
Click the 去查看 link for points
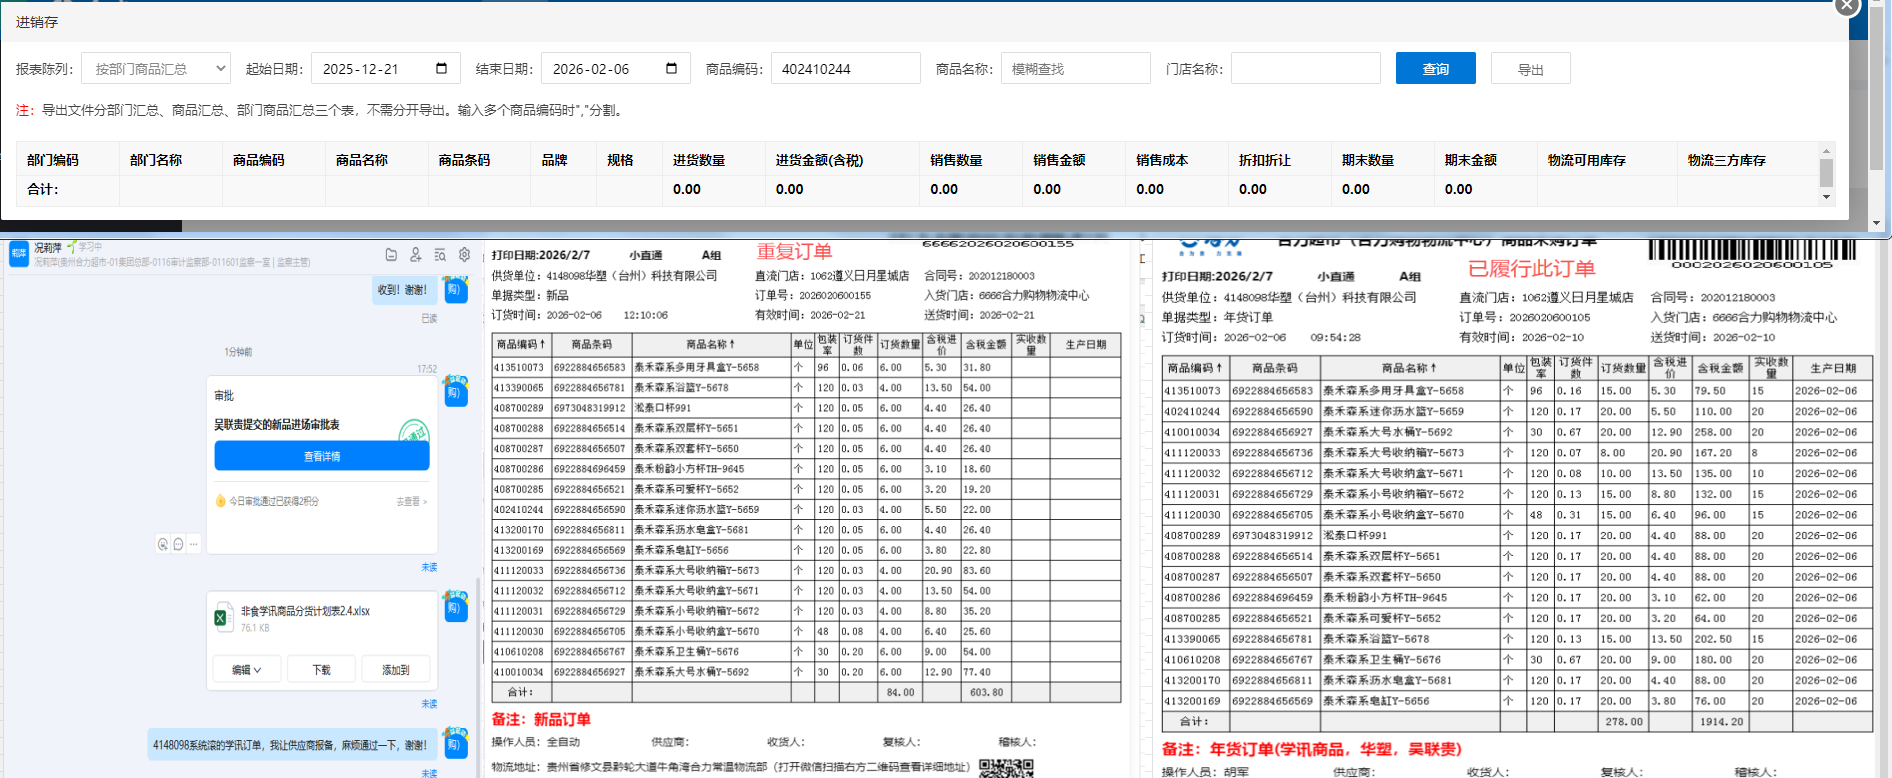tap(411, 501)
